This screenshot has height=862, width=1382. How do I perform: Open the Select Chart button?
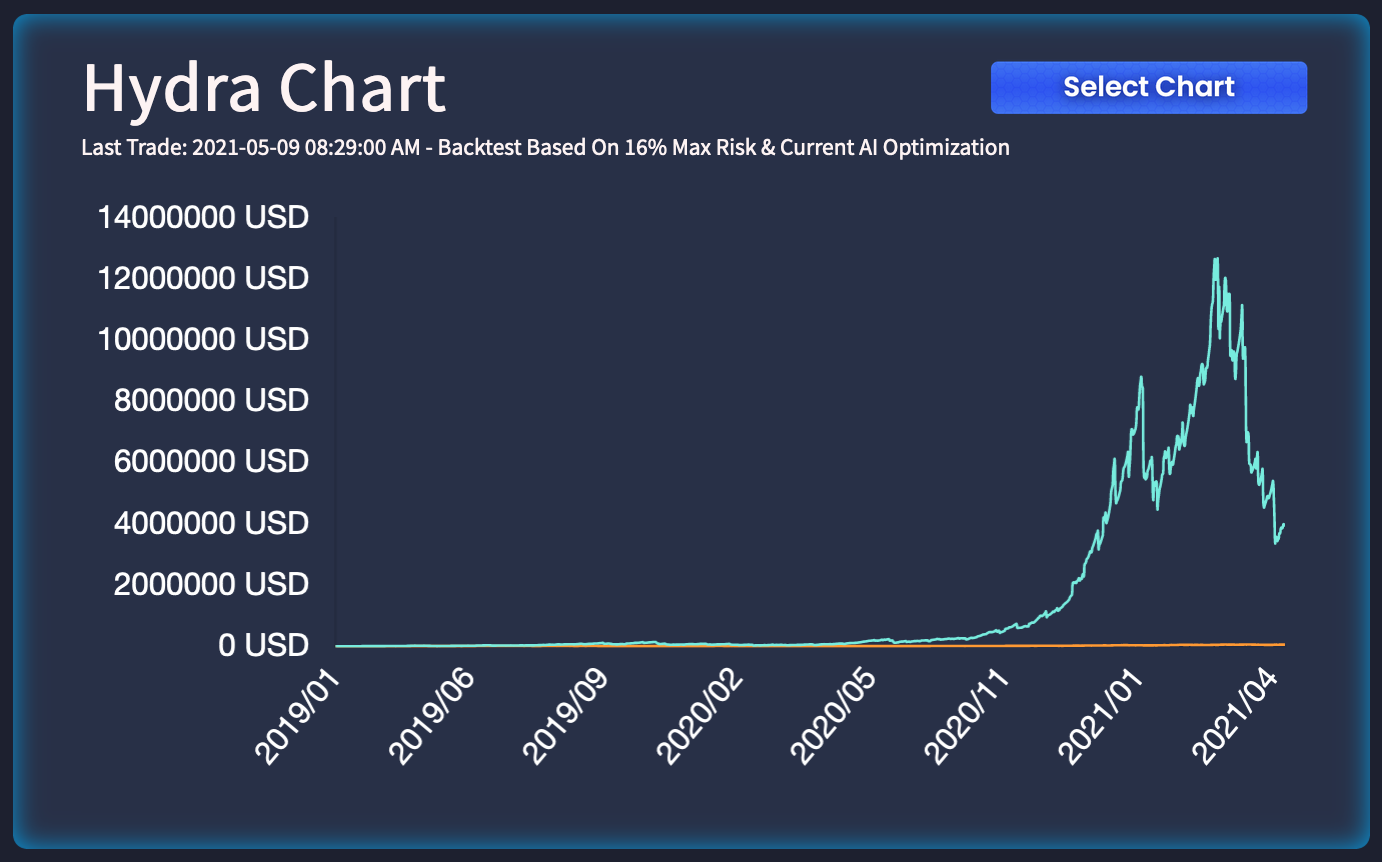pos(1148,87)
